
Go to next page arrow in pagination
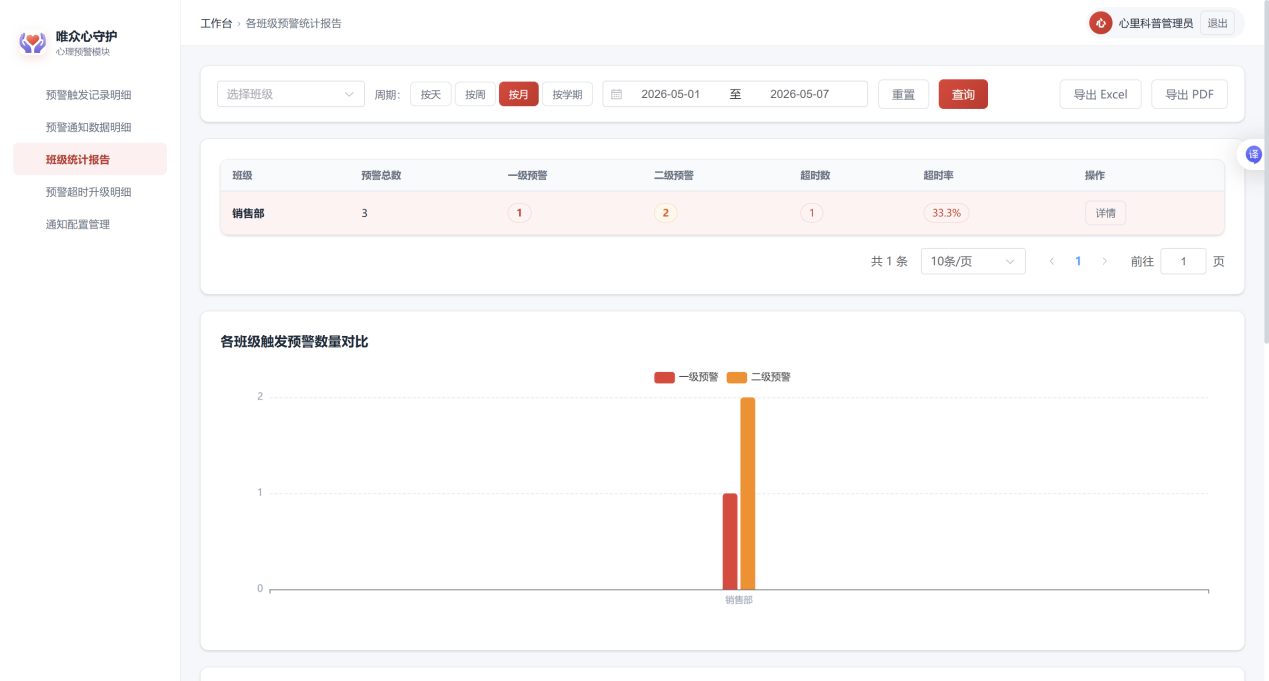pos(1104,261)
